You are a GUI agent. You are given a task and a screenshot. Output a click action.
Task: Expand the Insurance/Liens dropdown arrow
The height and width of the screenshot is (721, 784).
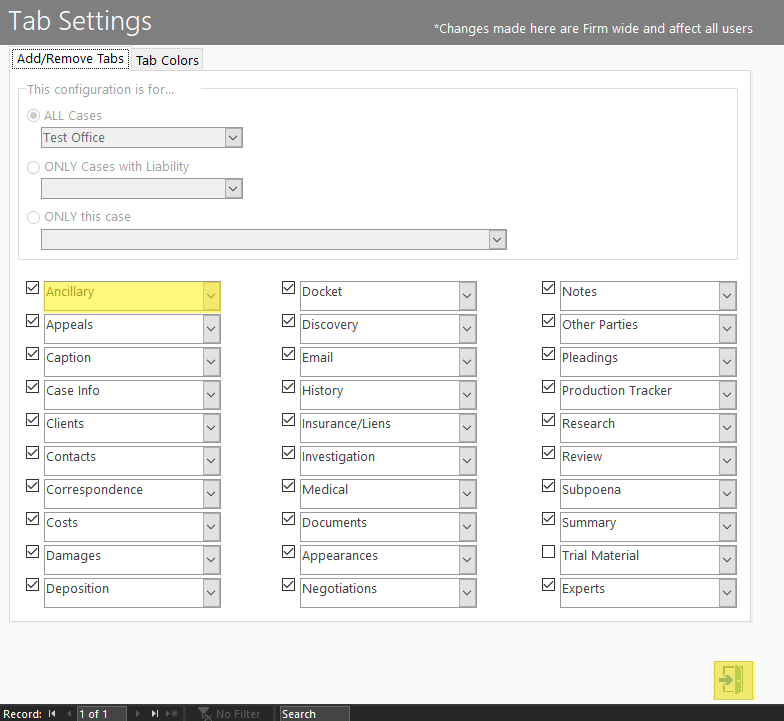tap(467, 428)
